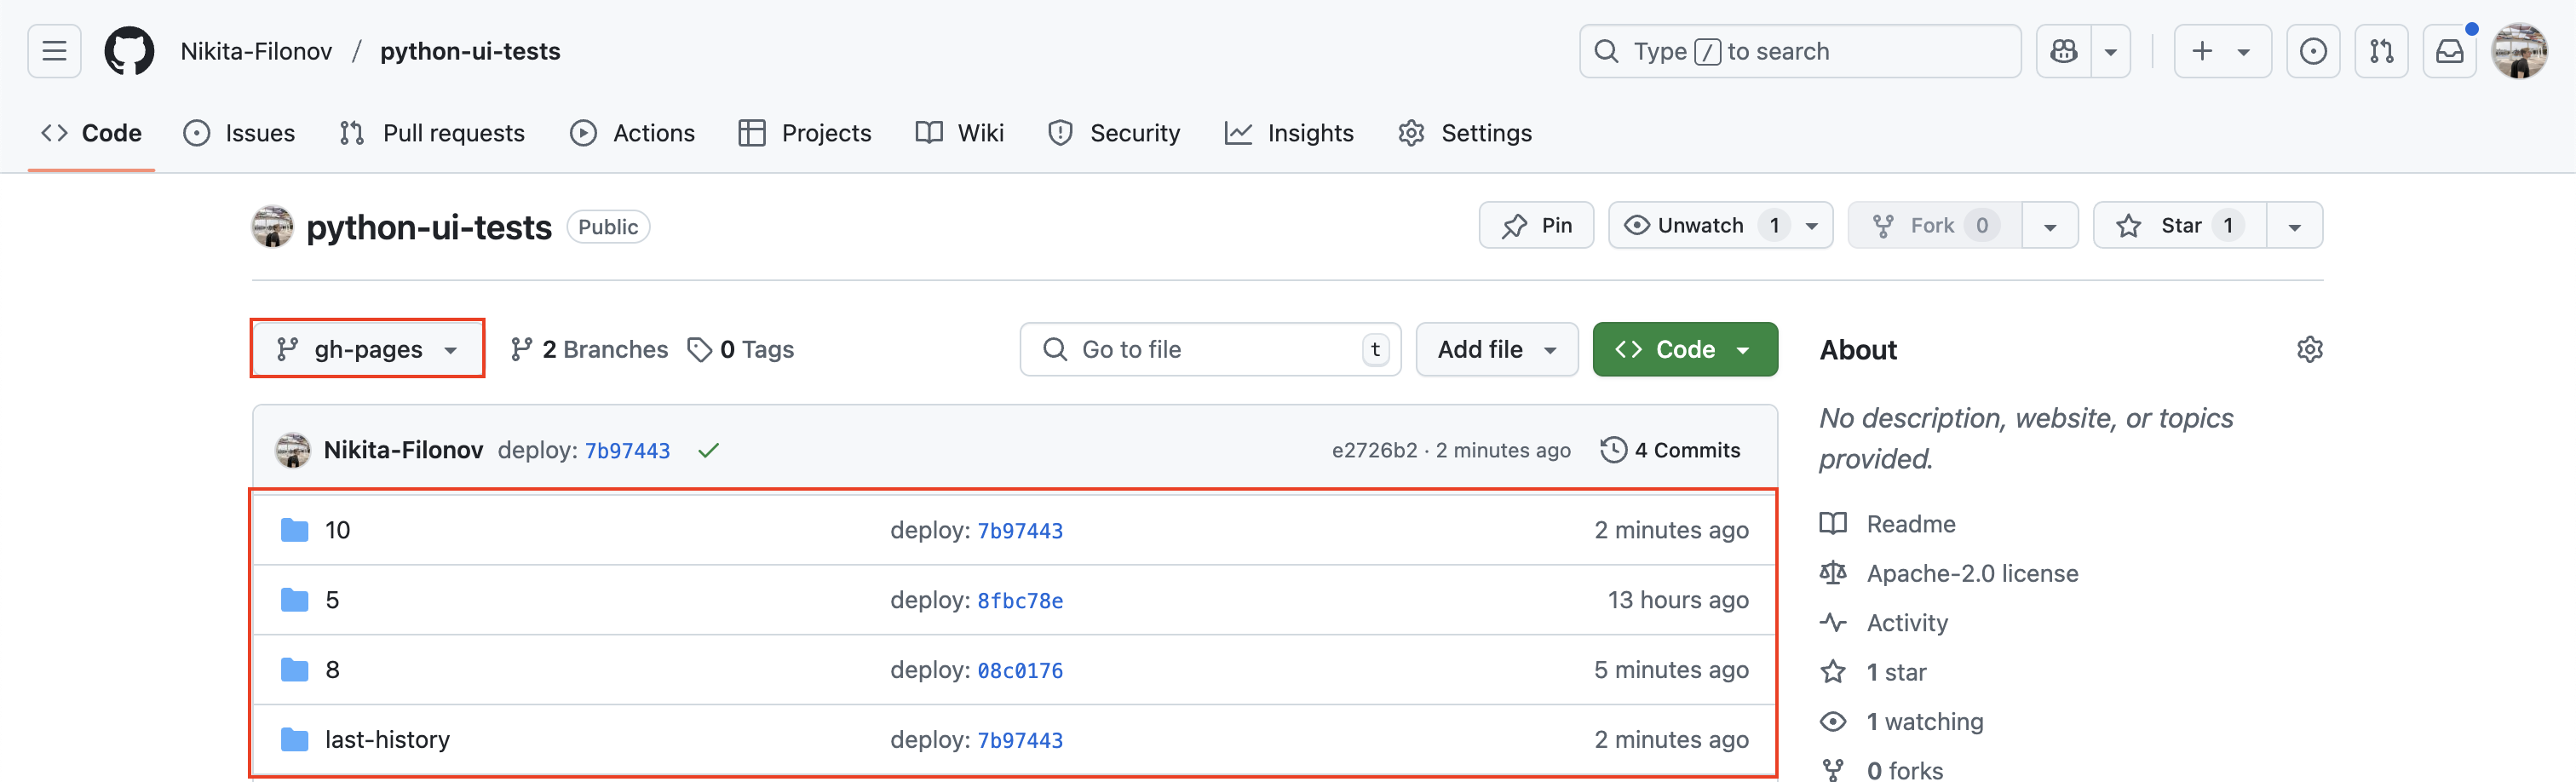The image size is (2576, 782).
Task: Go to GitHub homepage via Octocat logo
Action: coord(130,51)
